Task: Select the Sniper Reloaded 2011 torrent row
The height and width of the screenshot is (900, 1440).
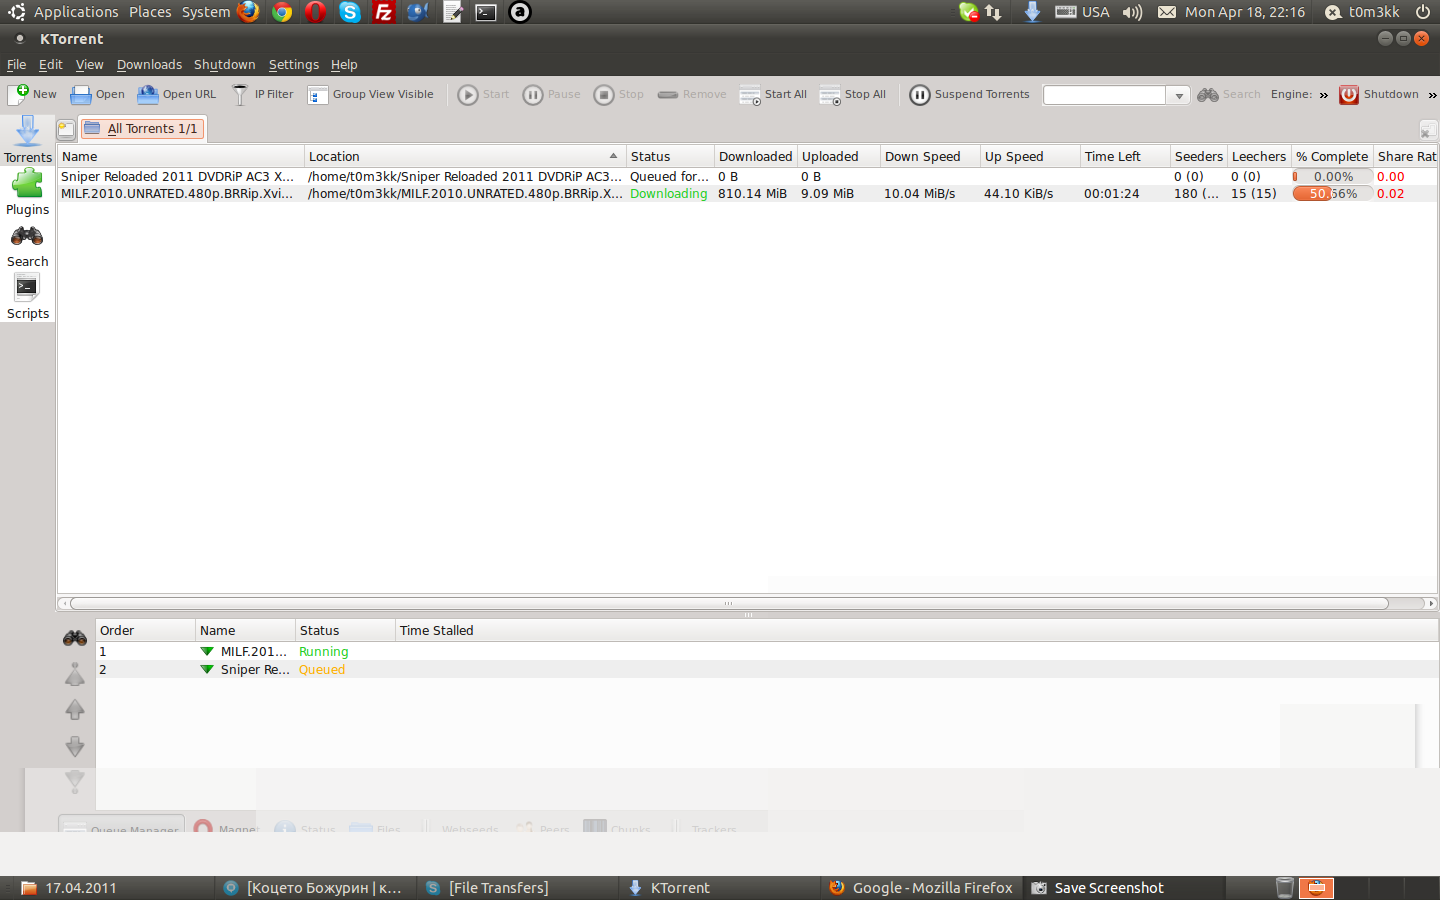Action: (747, 176)
